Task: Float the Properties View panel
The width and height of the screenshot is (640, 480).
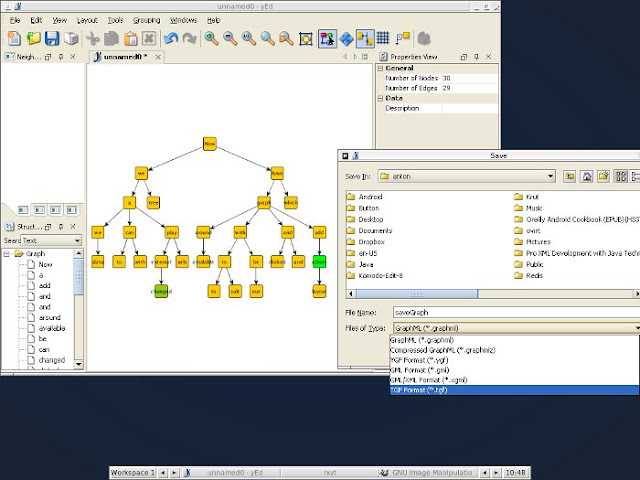Action: [463, 57]
